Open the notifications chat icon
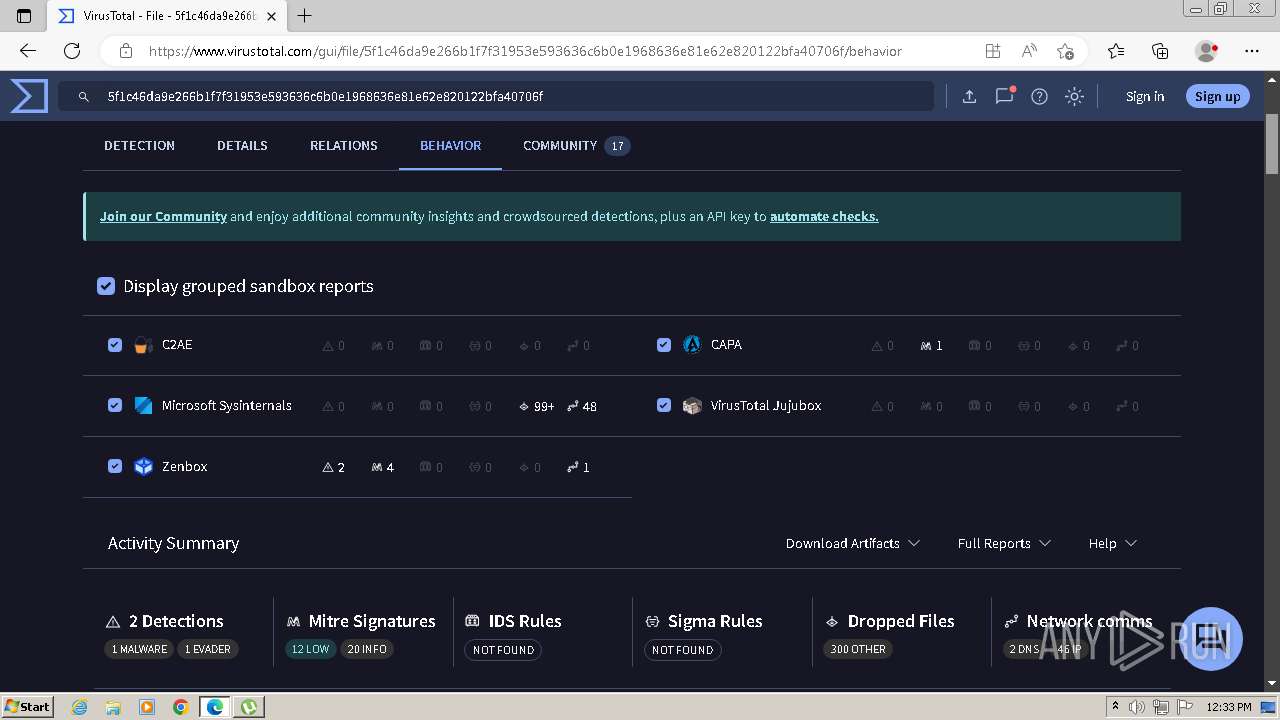 (1004, 96)
